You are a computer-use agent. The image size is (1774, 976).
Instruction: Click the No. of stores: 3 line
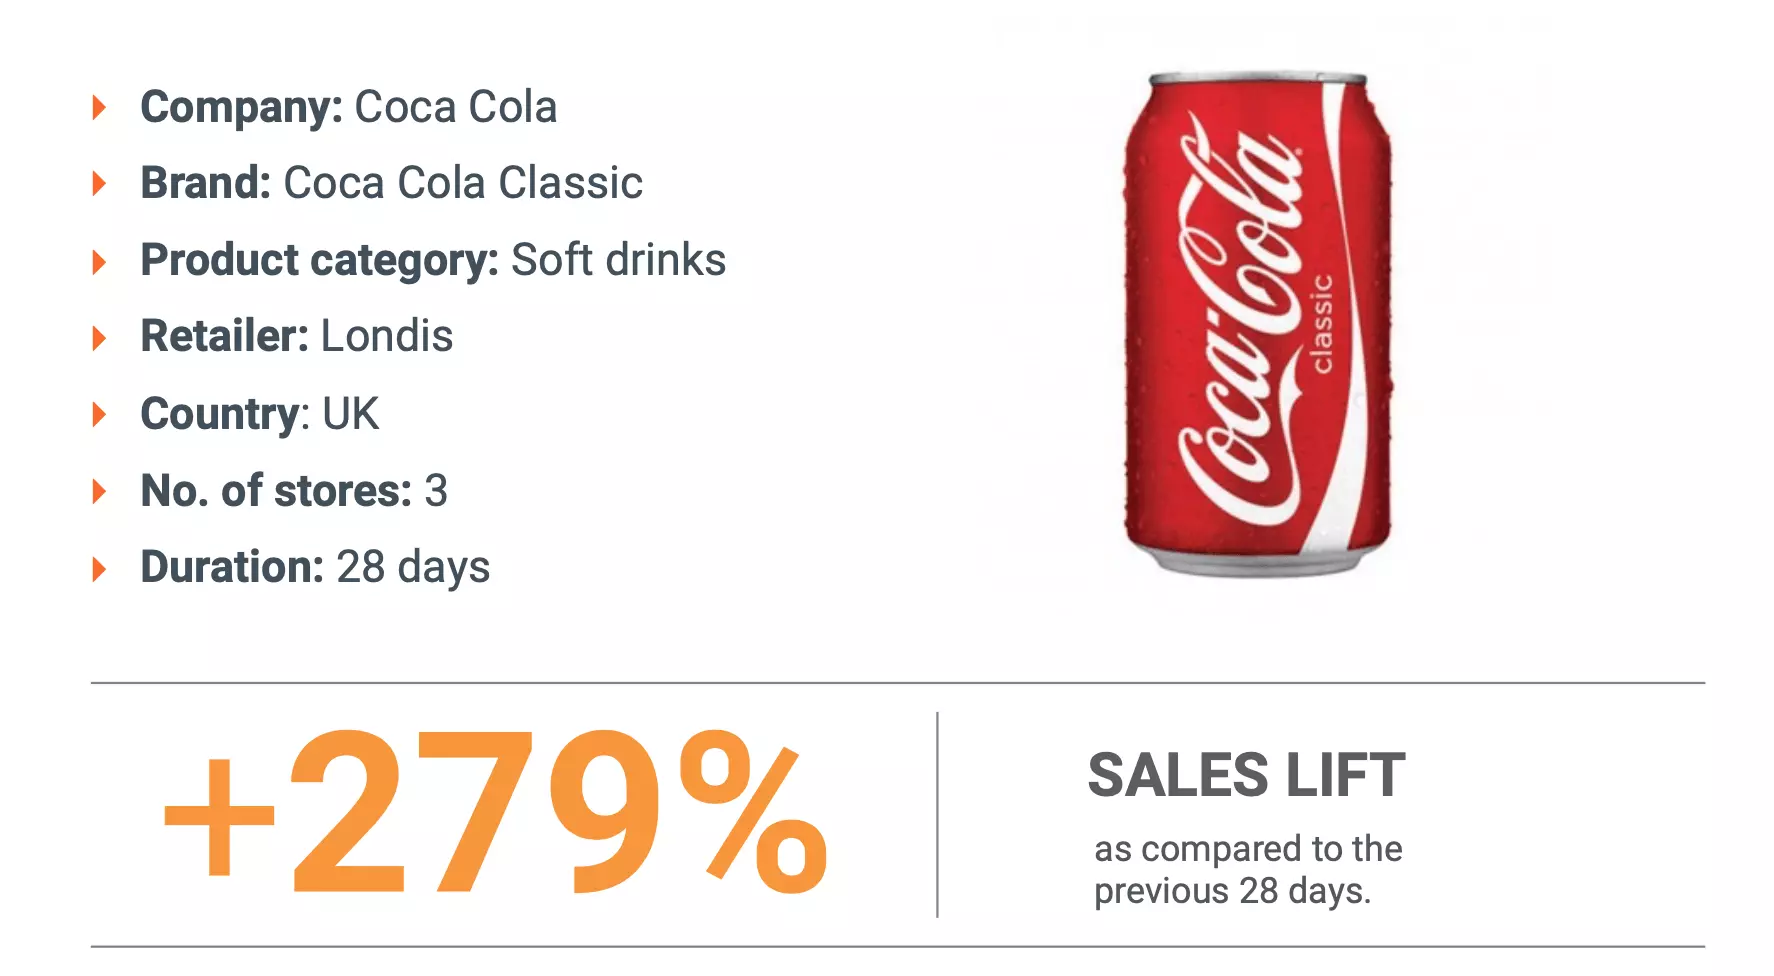[293, 491]
